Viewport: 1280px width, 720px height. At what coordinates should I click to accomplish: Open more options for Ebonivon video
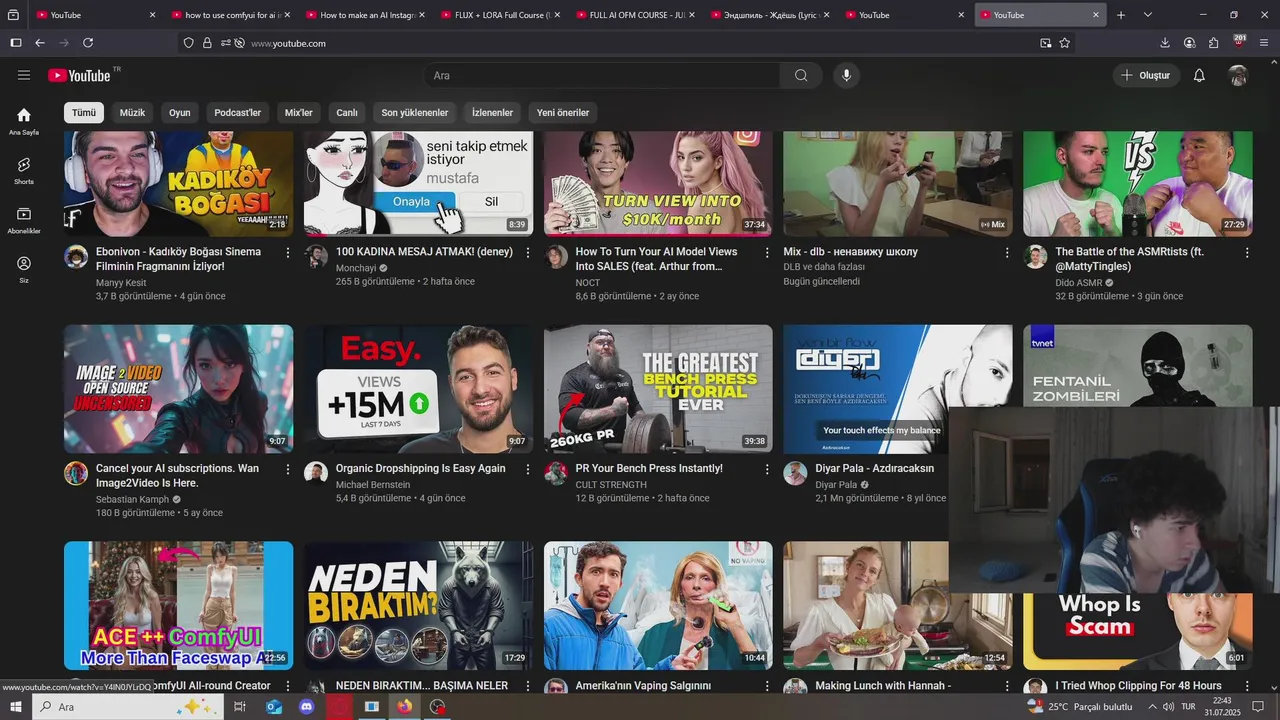288,253
